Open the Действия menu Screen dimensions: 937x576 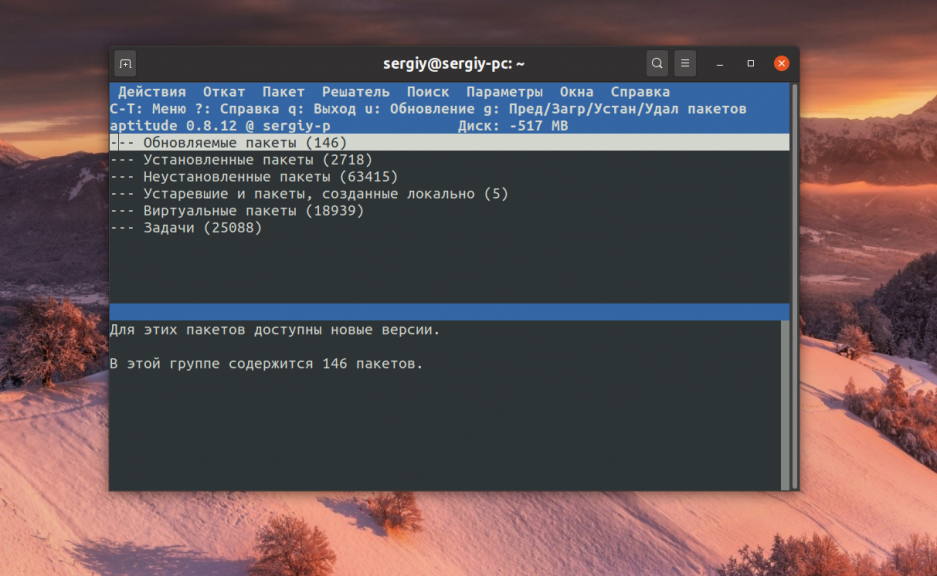point(152,92)
